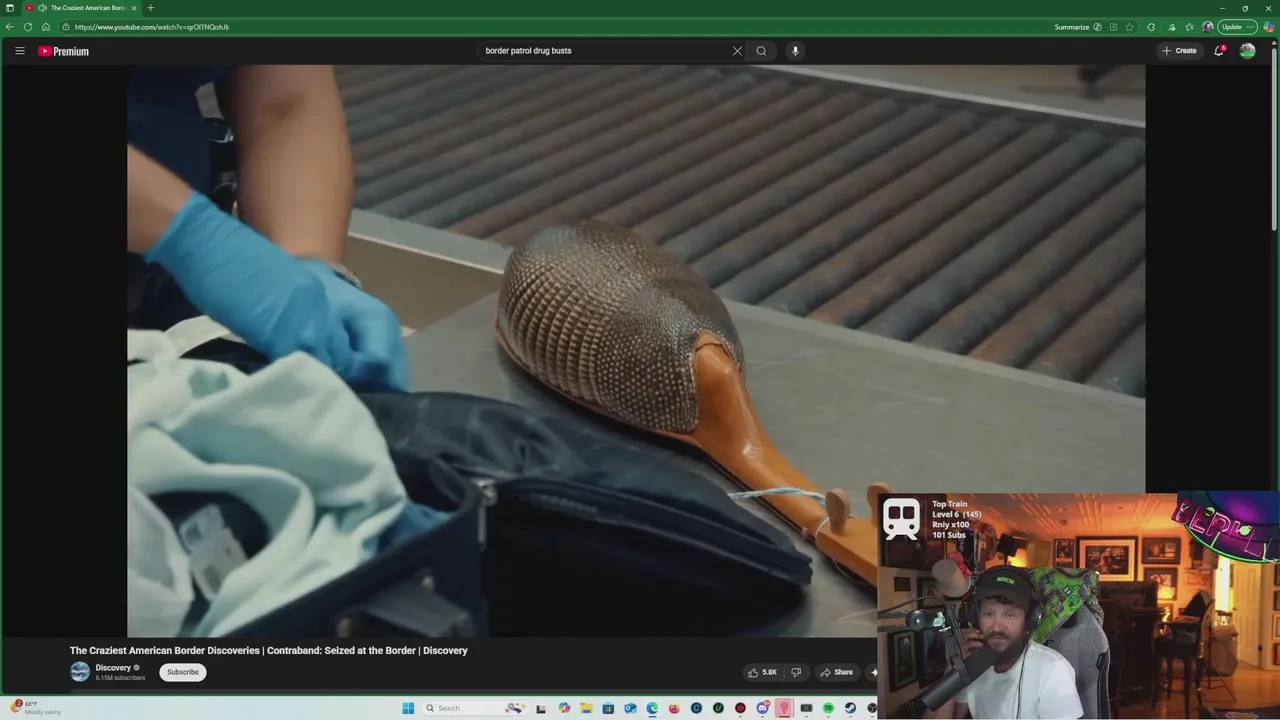The width and height of the screenshot is (1280, 720).
Task: Open Steam from the taskbar
Action: point(850,708)
